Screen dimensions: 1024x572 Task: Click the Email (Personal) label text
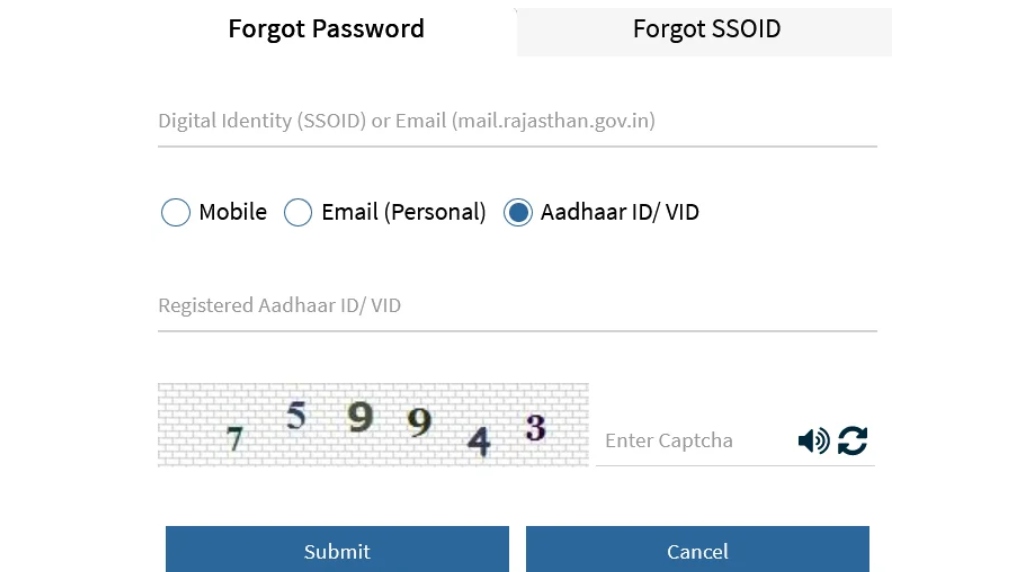[404, 212]
